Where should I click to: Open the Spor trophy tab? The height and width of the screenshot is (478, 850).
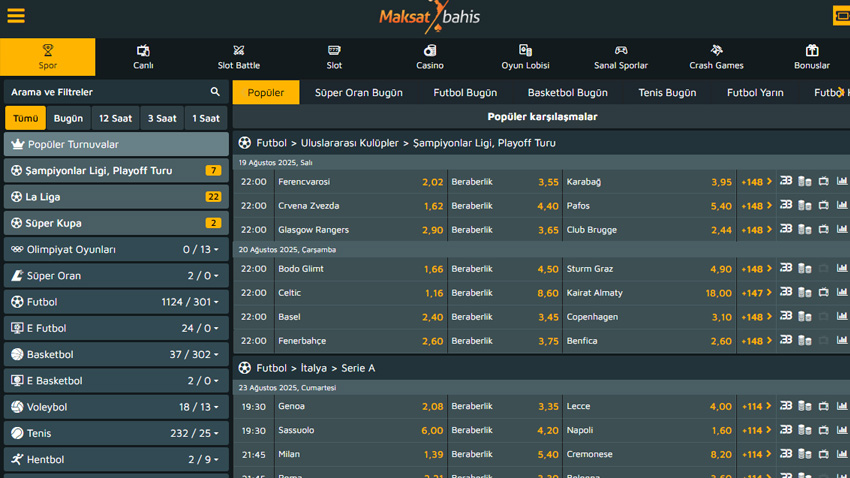(x=48, y=57)
